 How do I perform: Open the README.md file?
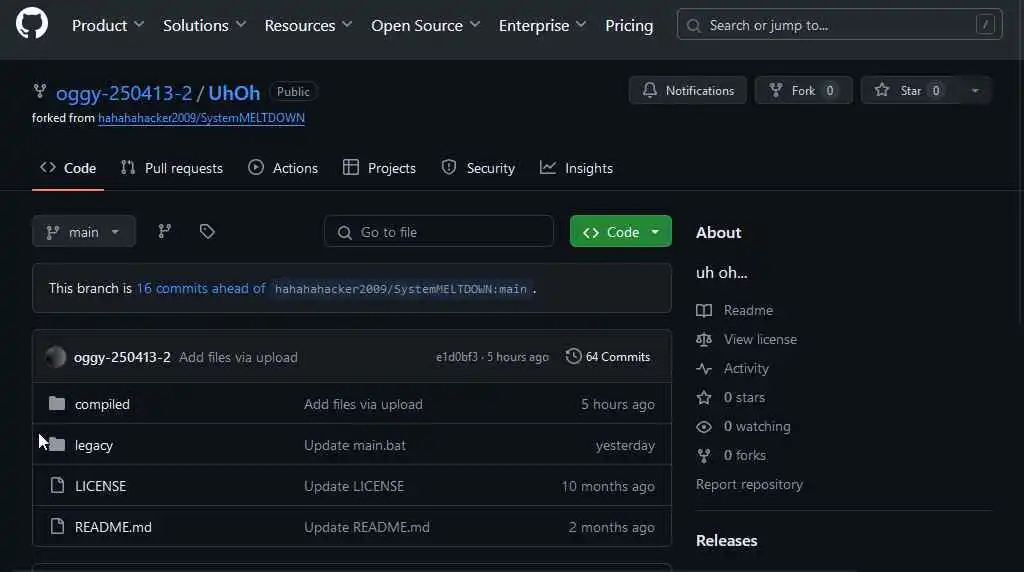(x=113, y=527)
